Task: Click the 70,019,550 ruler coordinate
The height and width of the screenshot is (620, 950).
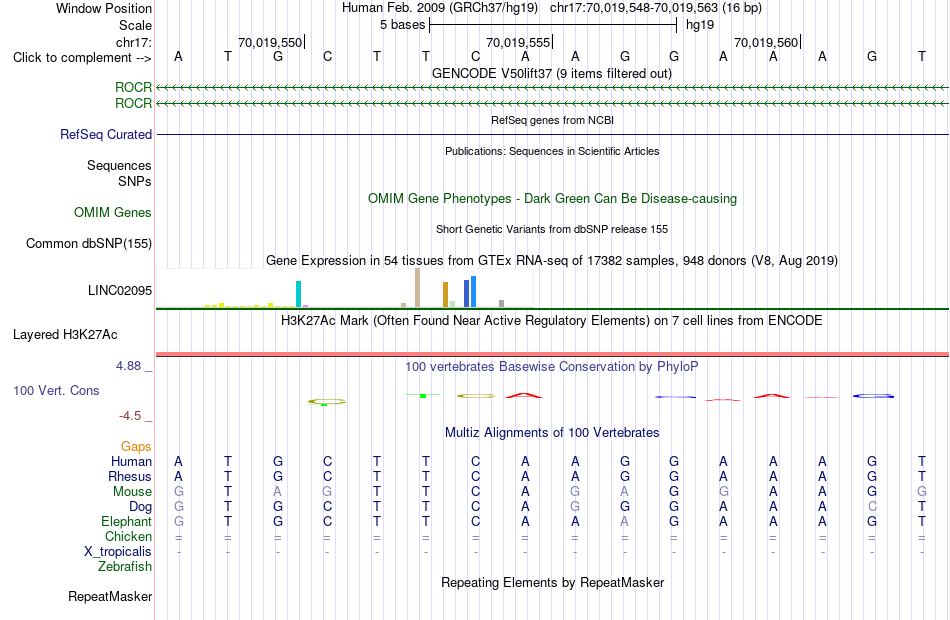Action: click(270, 42)
